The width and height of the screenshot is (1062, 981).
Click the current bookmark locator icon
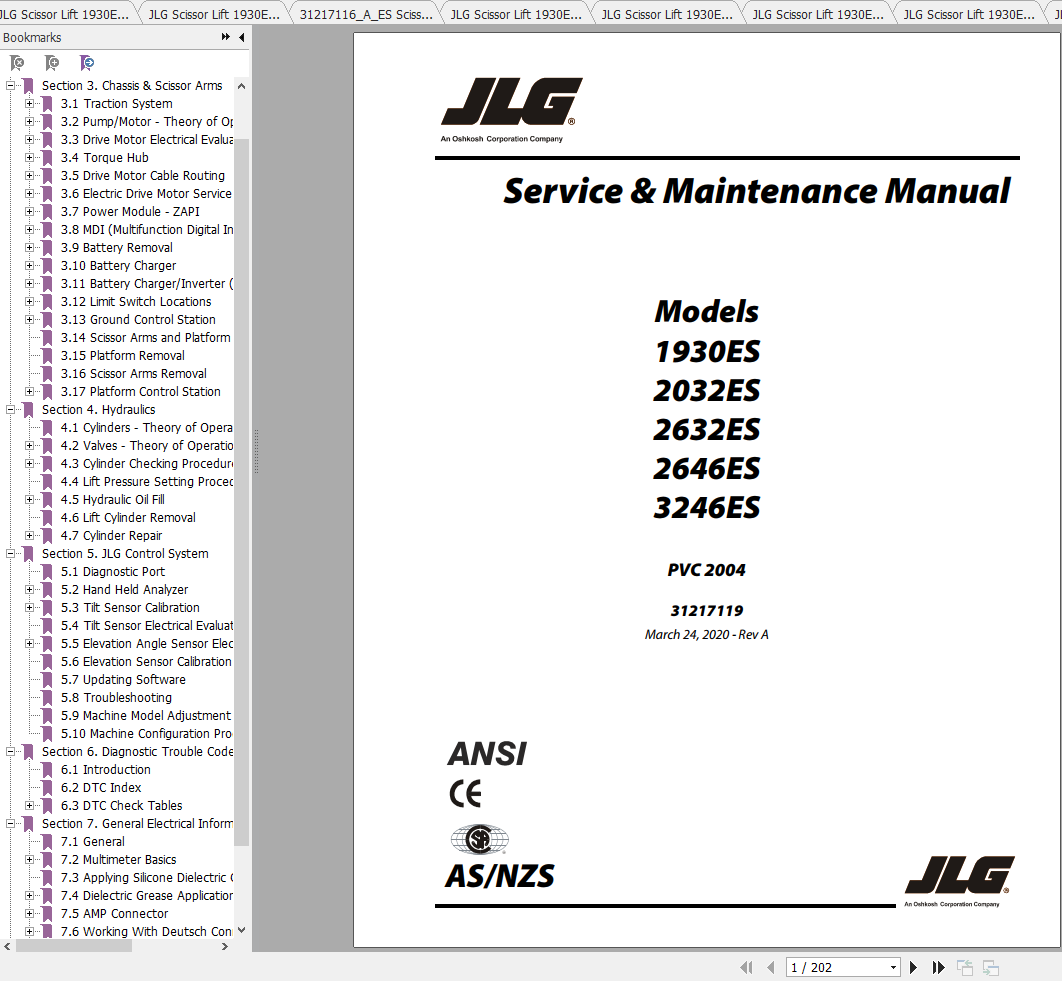point(87,63)
